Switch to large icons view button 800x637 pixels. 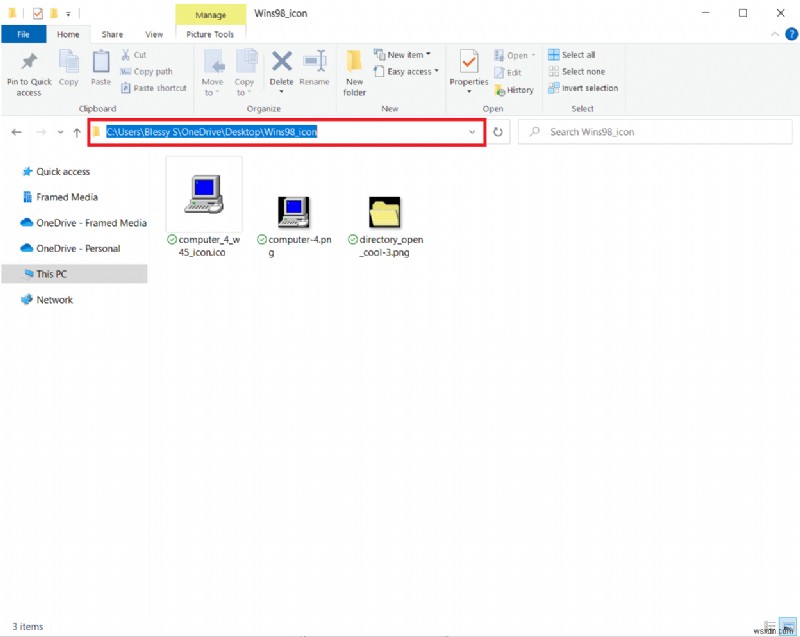pos(788,626)
